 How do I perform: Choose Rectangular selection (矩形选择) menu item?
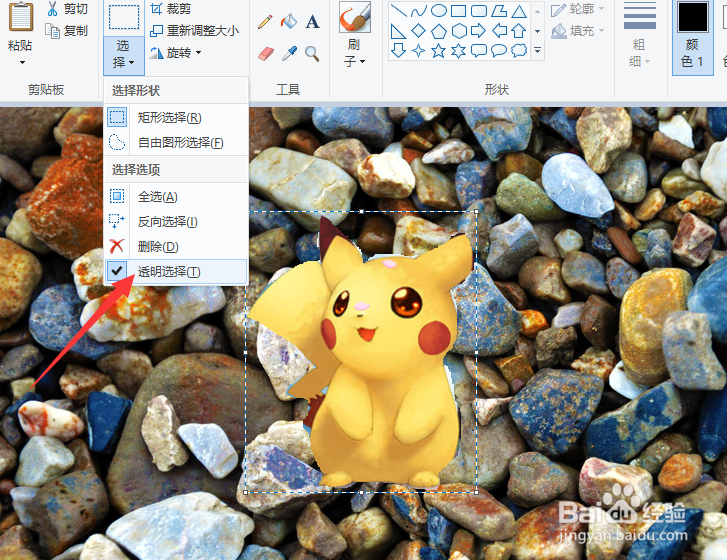(x=176, y=117)
